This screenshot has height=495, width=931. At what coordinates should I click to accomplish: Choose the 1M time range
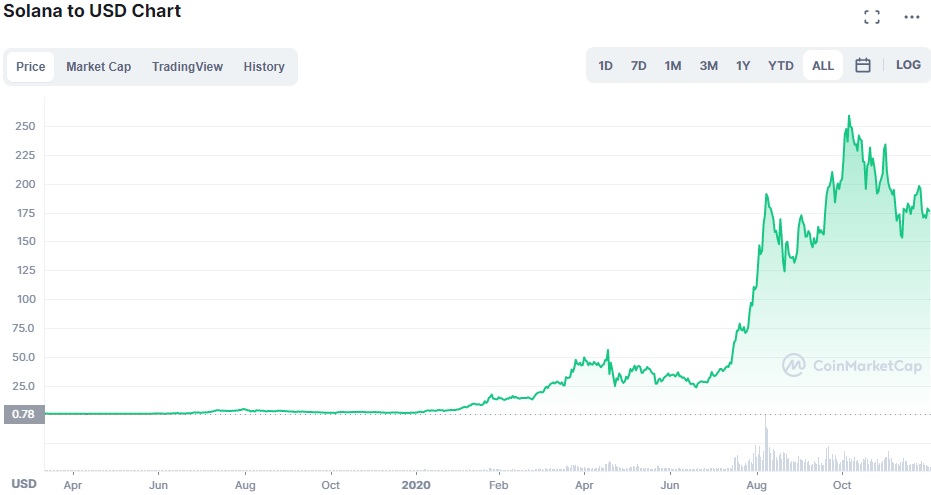(672, 65)
